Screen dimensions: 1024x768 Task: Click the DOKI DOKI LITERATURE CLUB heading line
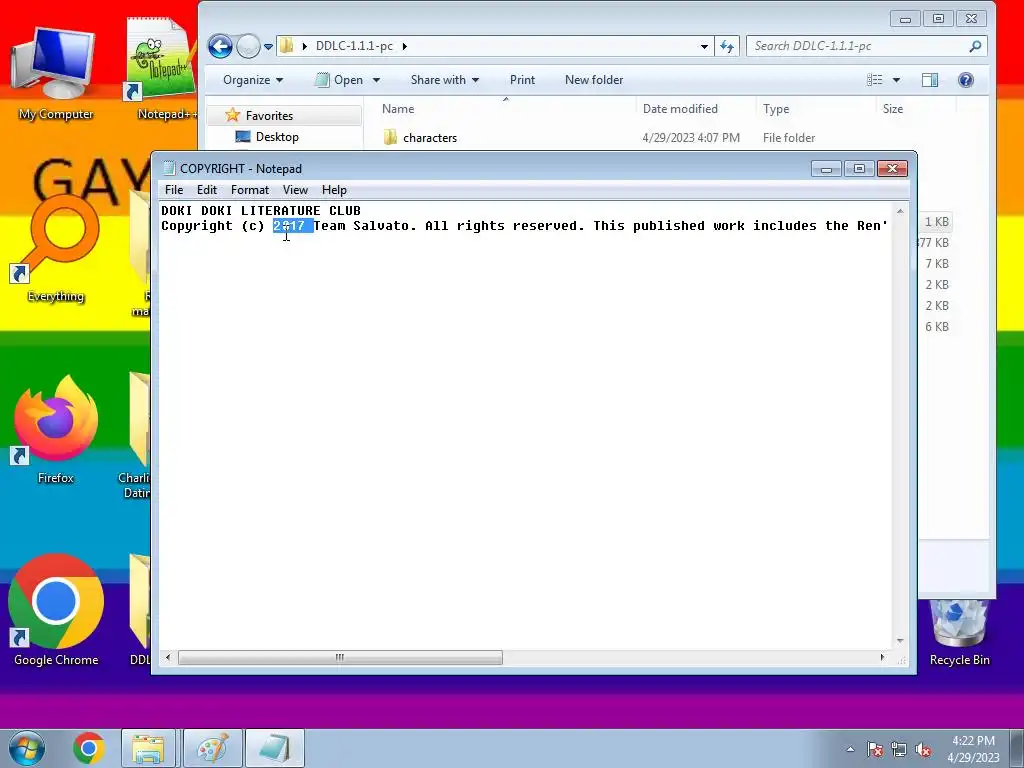261,210
